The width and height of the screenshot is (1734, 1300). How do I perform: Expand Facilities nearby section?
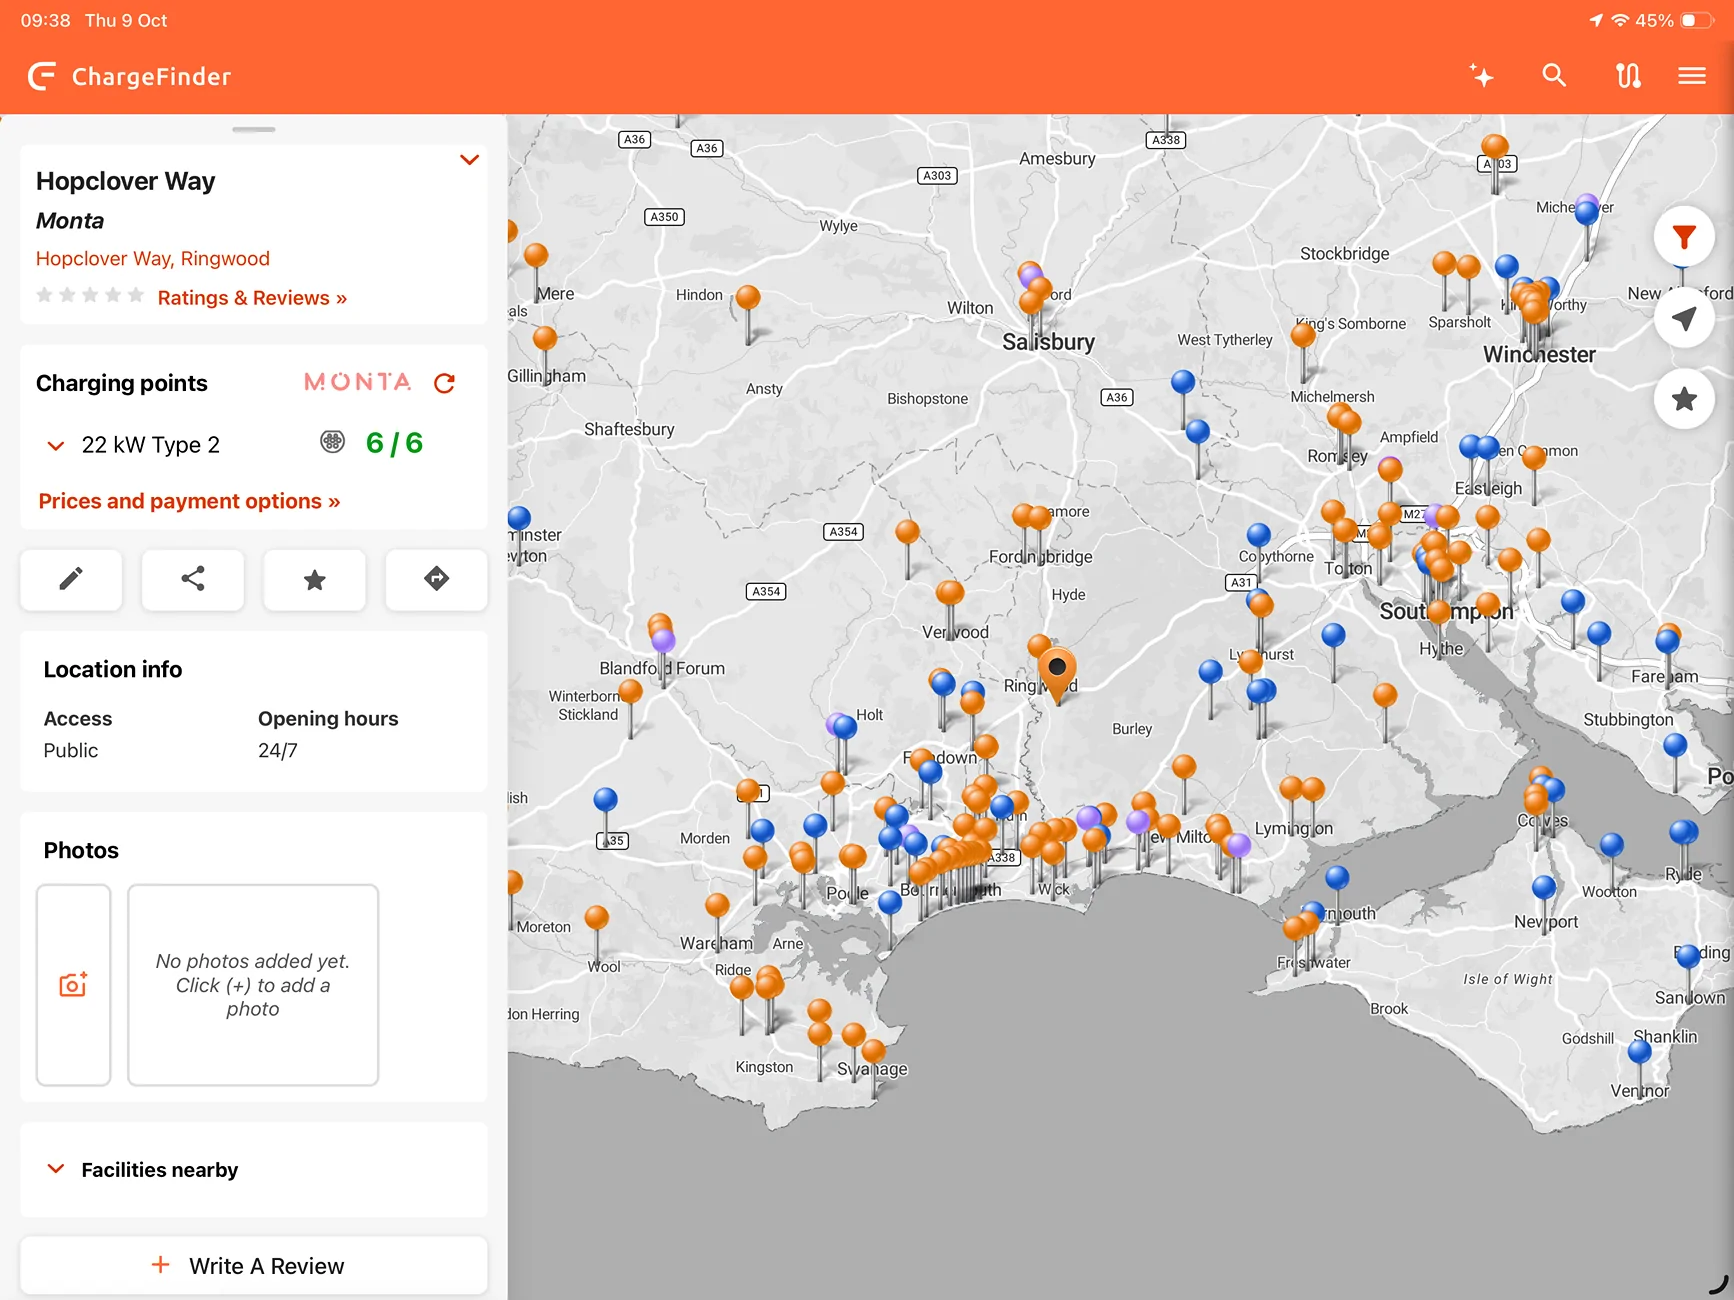point(254,1170)
